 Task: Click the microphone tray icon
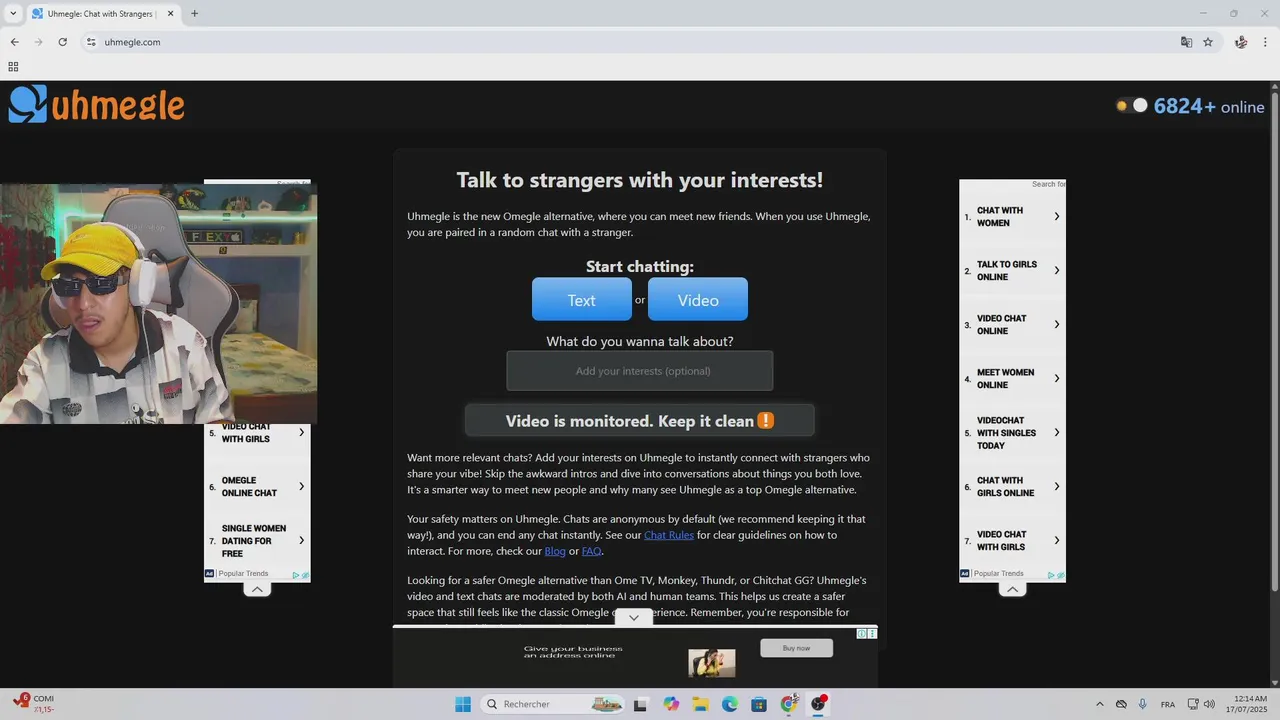(1142, 704)
